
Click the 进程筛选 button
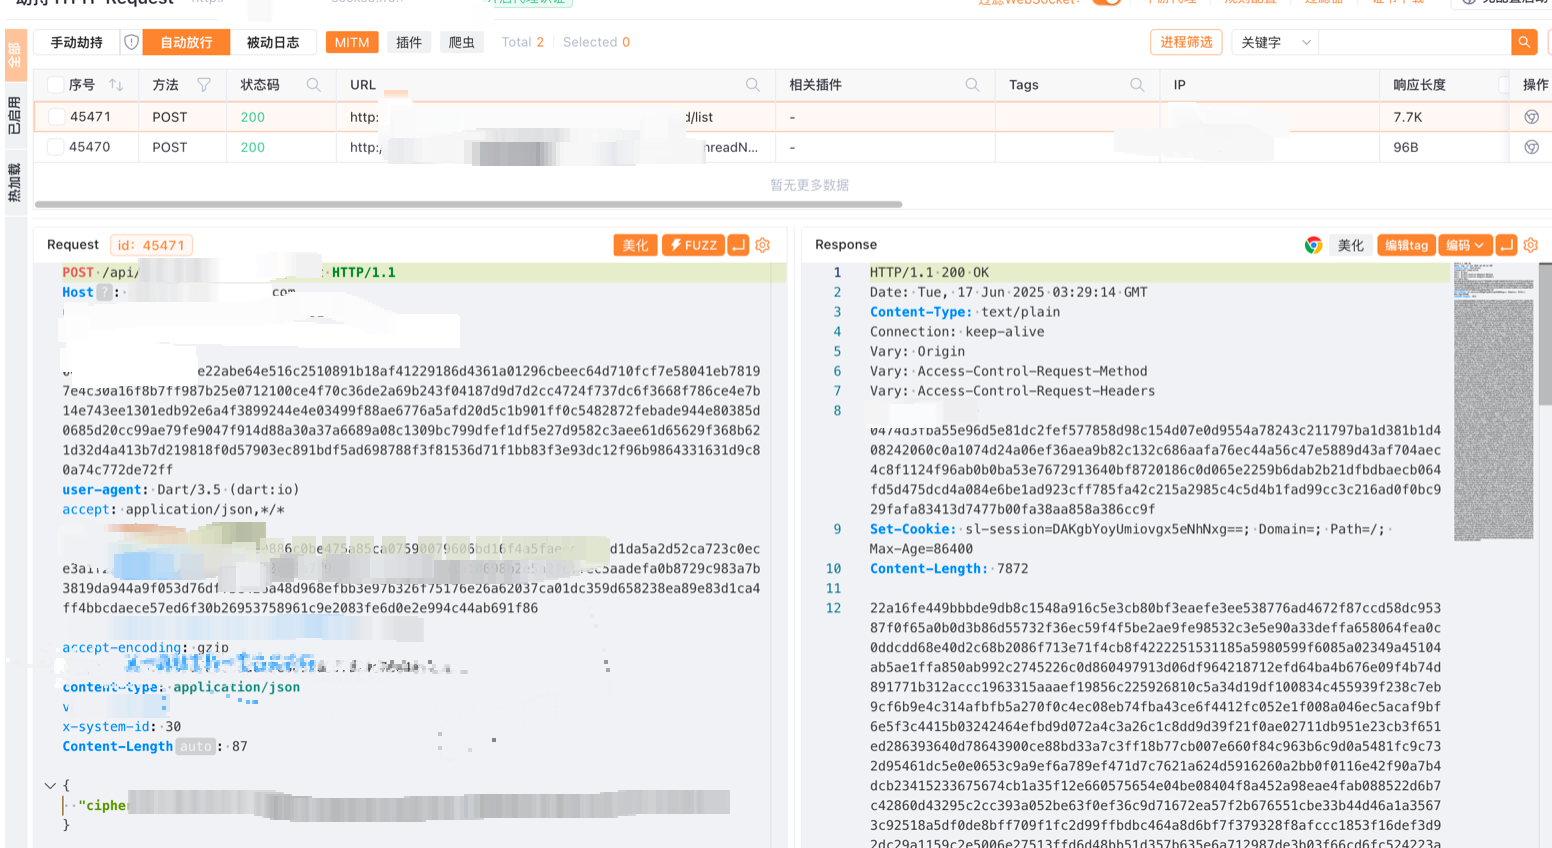1186,42
